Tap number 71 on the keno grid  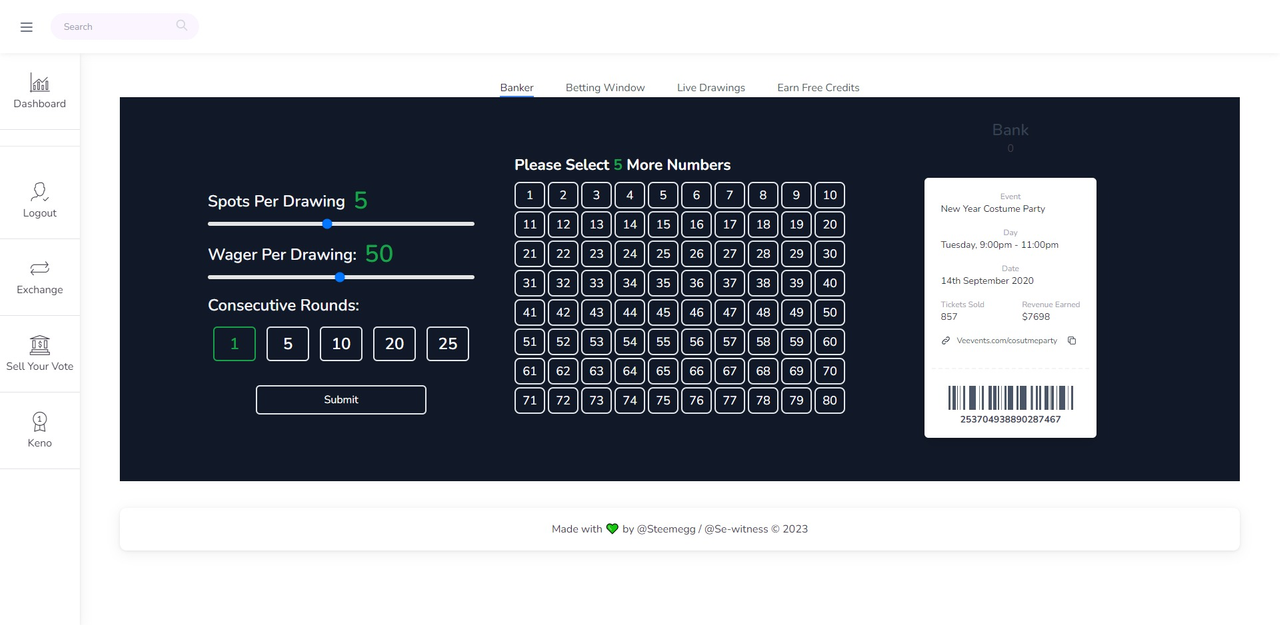coord(530,400)
